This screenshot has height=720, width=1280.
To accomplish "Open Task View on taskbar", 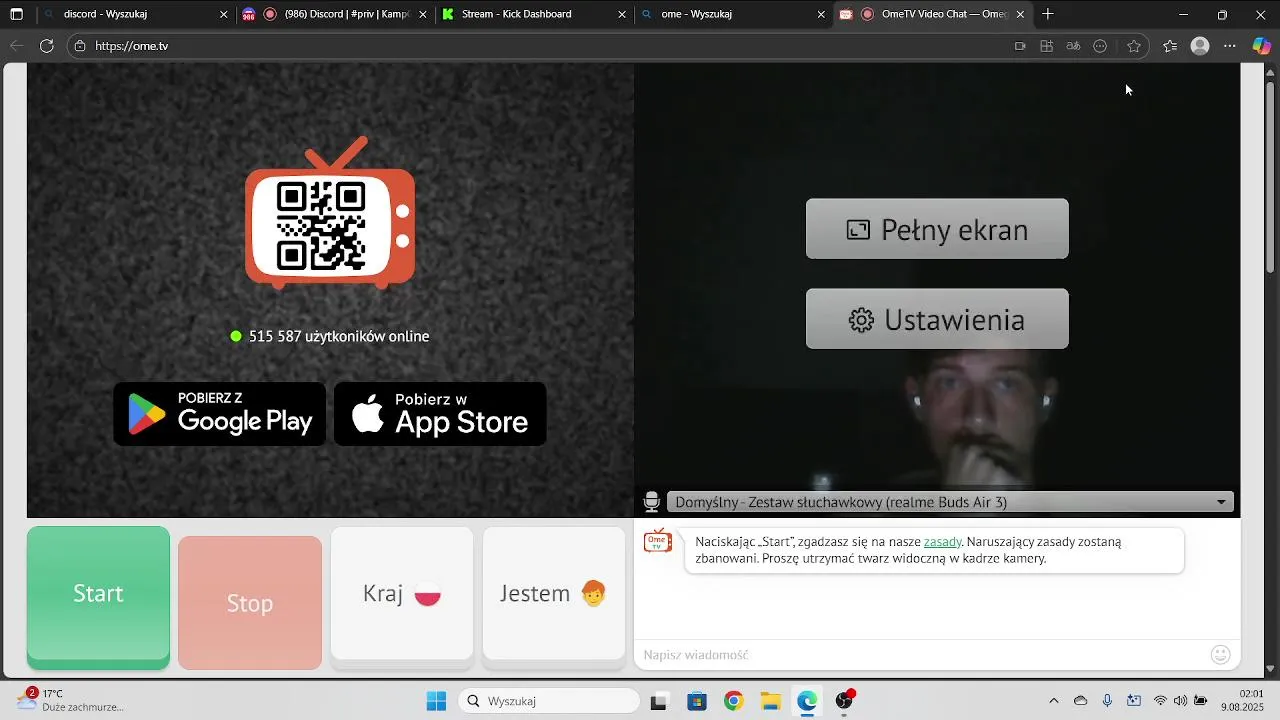I will (658, 701).
